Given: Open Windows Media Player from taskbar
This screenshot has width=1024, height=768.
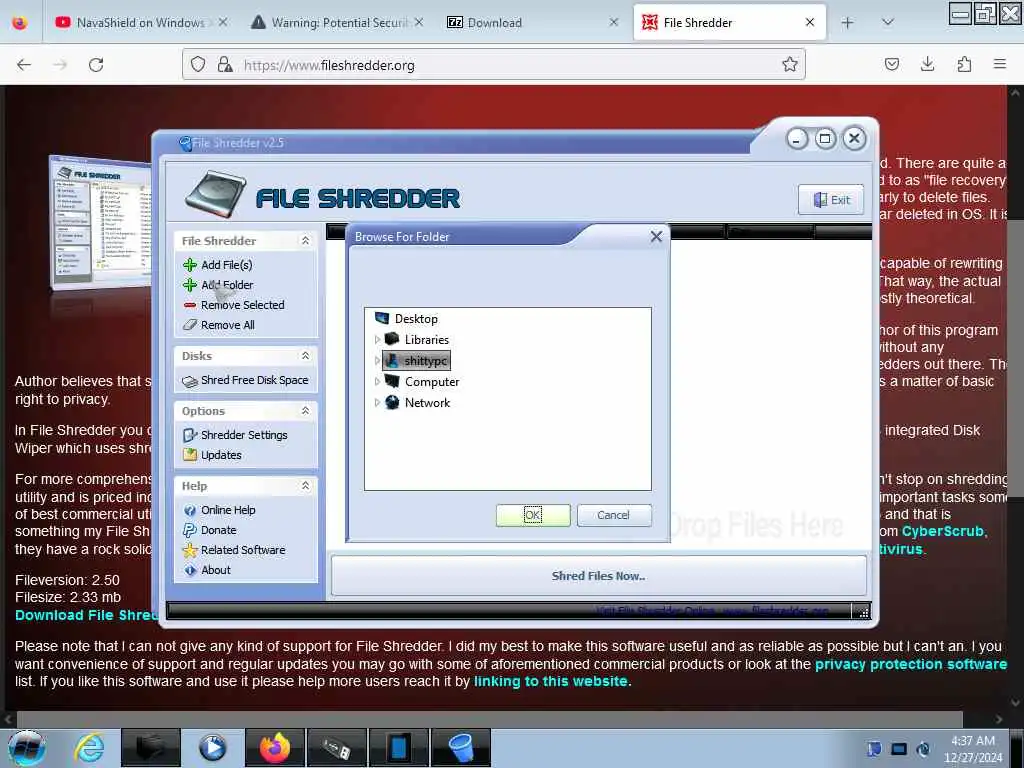Looking at the screenshot, I should point(212,748).
